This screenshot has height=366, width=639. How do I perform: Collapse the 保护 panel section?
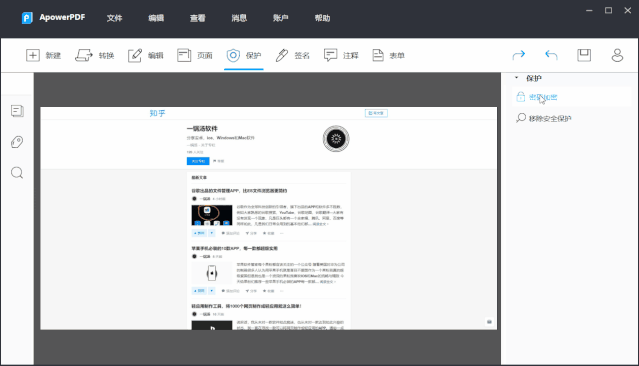[x=516, y=77]
